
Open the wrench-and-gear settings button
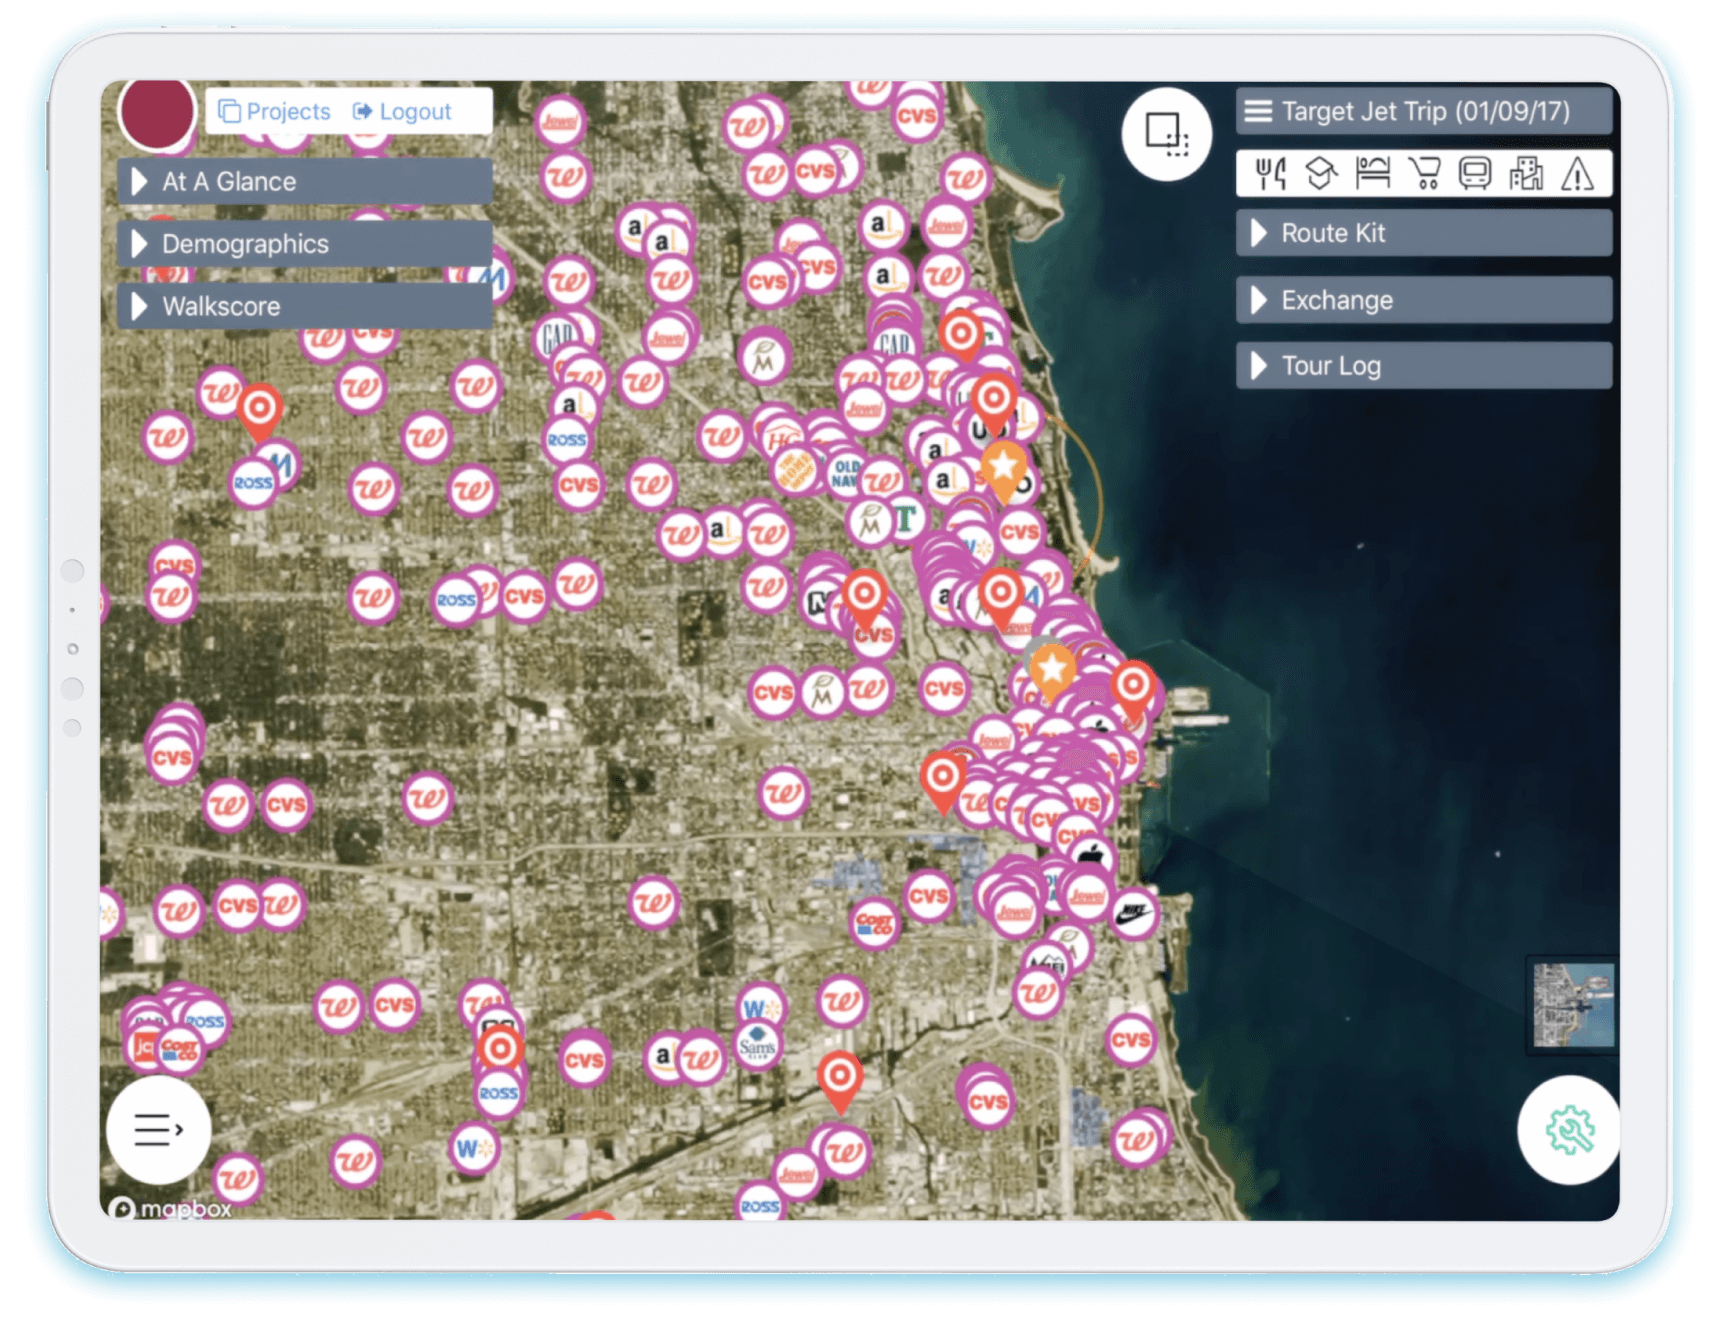point(1568,1130)
